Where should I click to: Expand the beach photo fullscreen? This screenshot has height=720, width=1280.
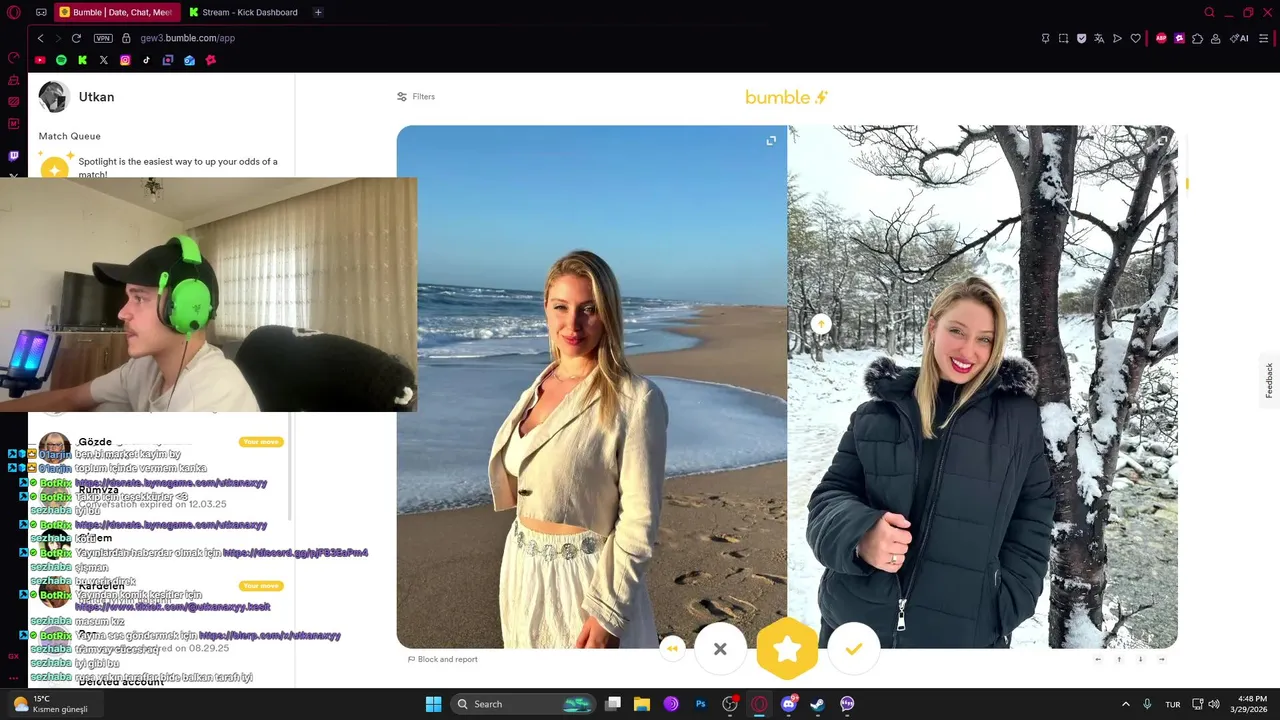click(x=771, y=141)
